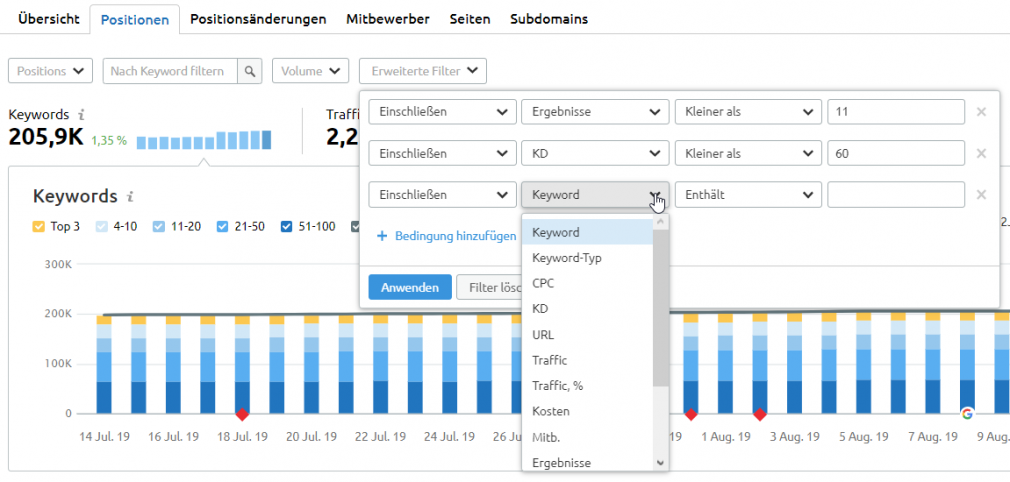This screenshot has height=482, width=1010.
Task: Remove the Keyword filter row with X
Action: pyautogui.click(x=981, y=195)
